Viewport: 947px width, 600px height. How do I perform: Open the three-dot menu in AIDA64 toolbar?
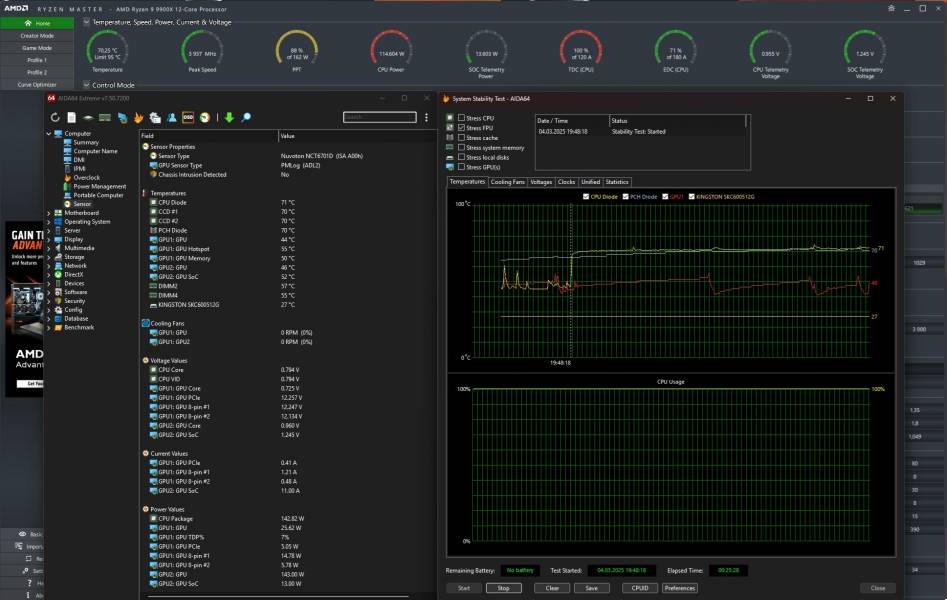[x=426, y=117]
